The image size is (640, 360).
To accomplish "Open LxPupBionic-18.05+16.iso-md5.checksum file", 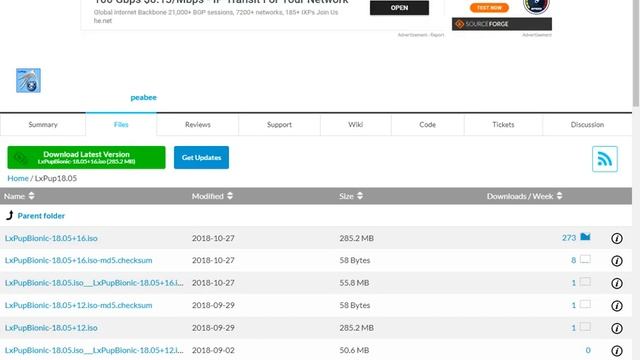I will [x=78, y=260].
